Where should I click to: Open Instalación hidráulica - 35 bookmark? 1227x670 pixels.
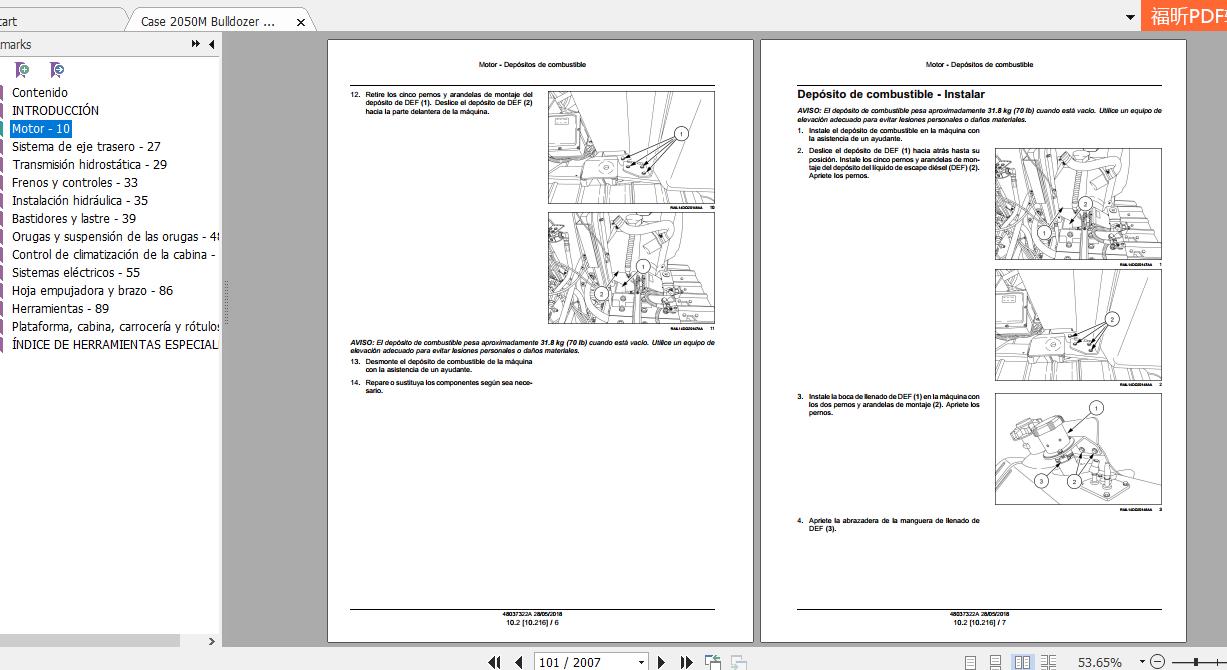coord(80,201)
